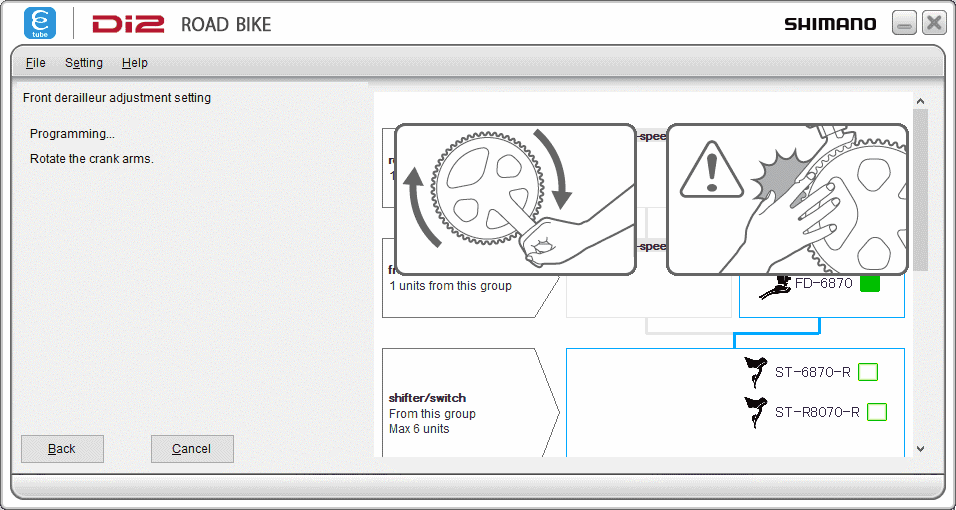Viewport: 956px width, 510px height.
Task: Check the ST-R8070-R unit checkbox
Action: tap(877, 411)
